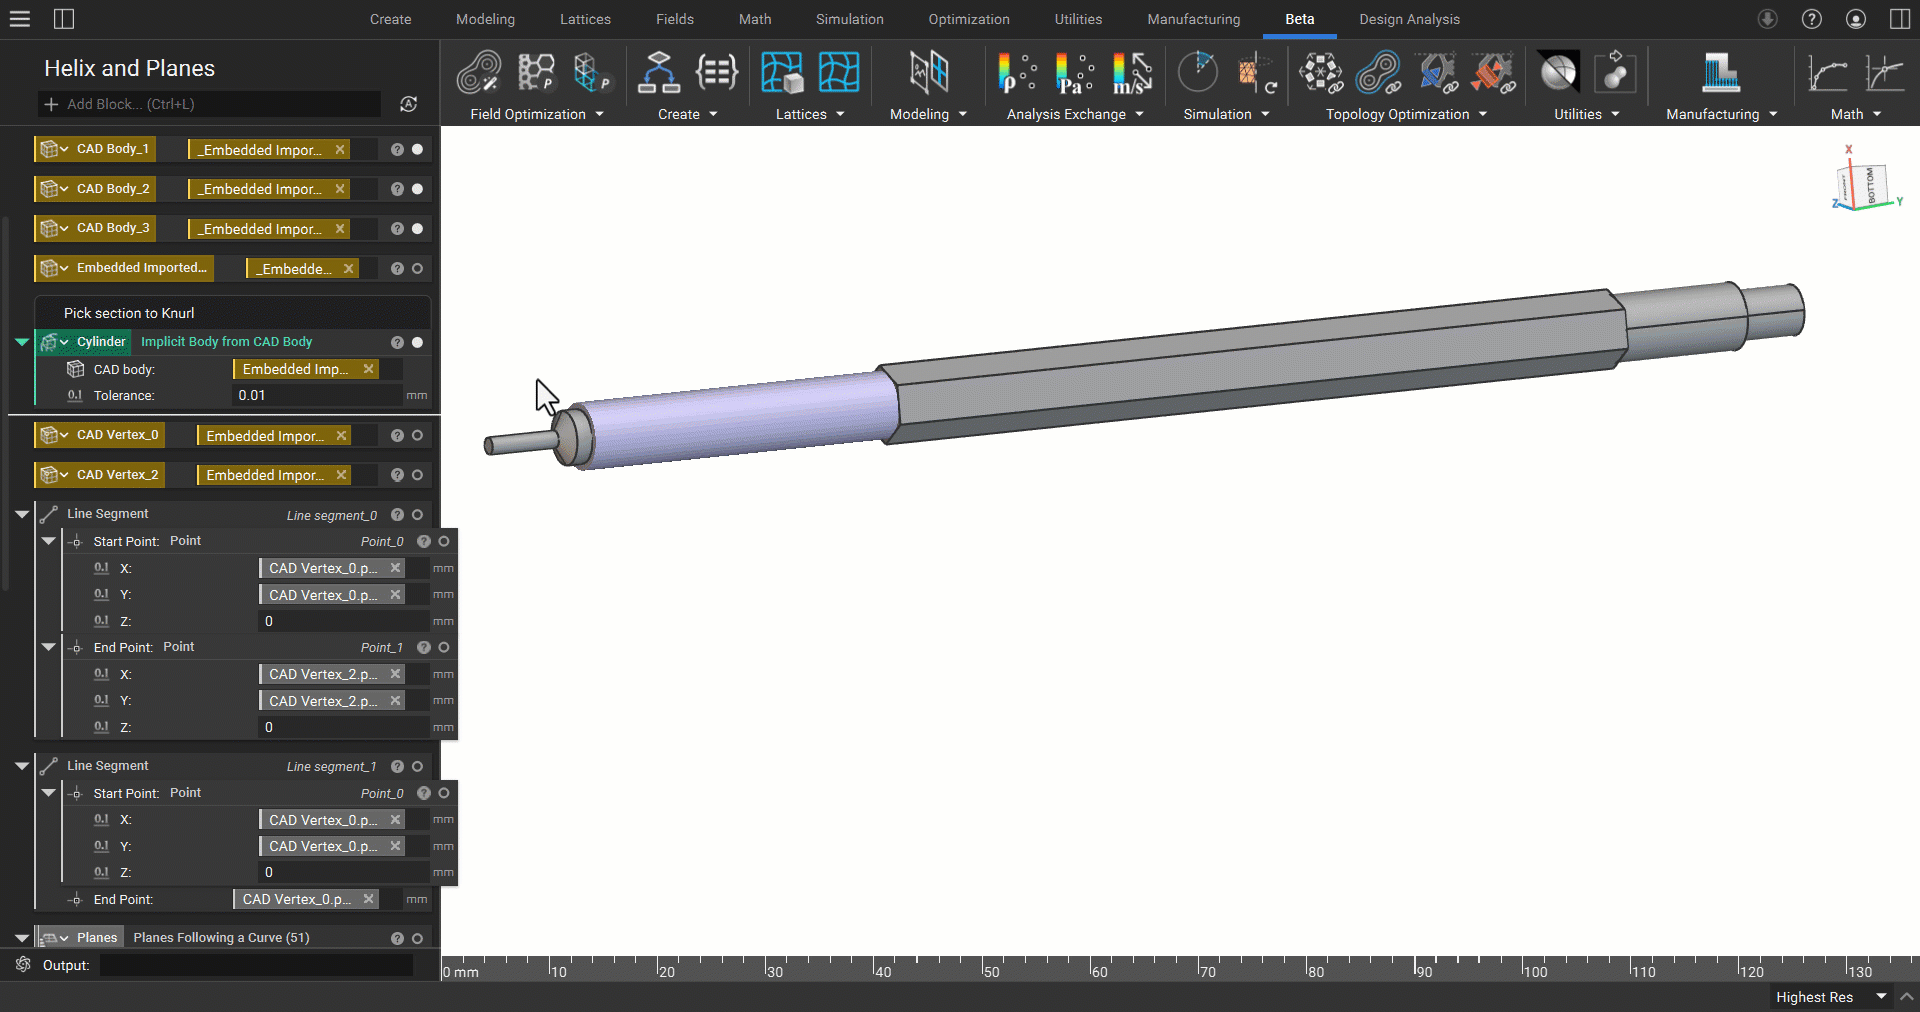Image resolution: width=1920 pixels, height=1012 pixels.
Task: Open the curve fitting Math tool
Action: click(1827, 73)
